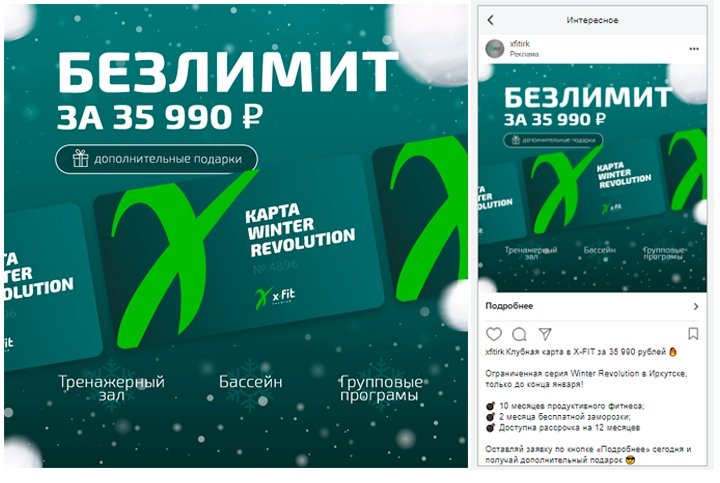Click the Групповые програмы label on large banner
The height and width of the screenshot is (483, 720).
pyautogui.click(x=381, y=388)
